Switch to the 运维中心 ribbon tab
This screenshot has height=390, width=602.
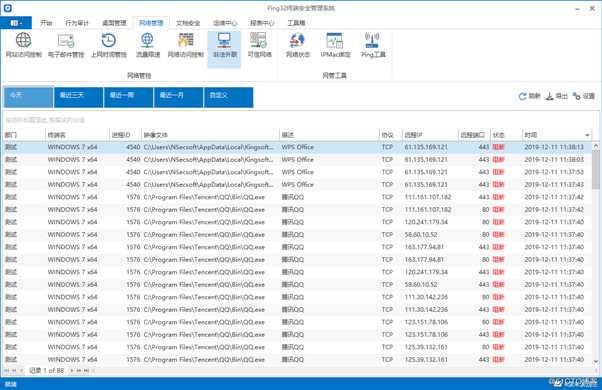225,23
